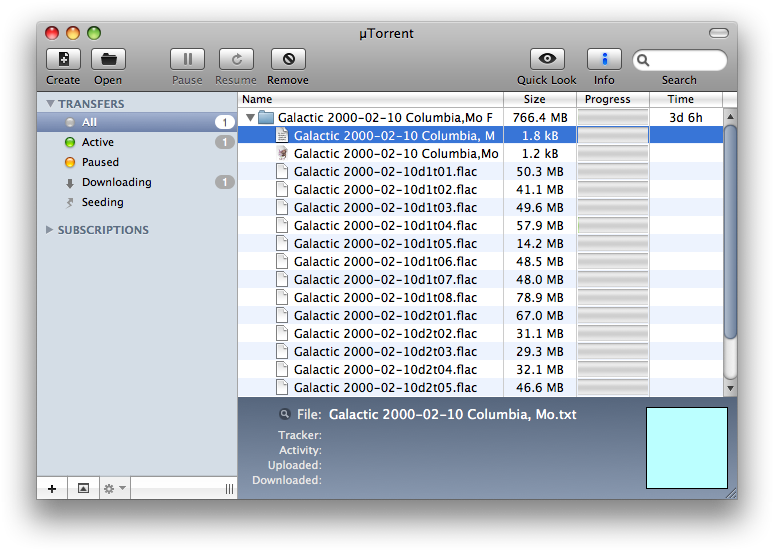Viewport: 773px width, 550px height.
Task: Toggle the Quick Look eye icon
Action: click(547, 59)
